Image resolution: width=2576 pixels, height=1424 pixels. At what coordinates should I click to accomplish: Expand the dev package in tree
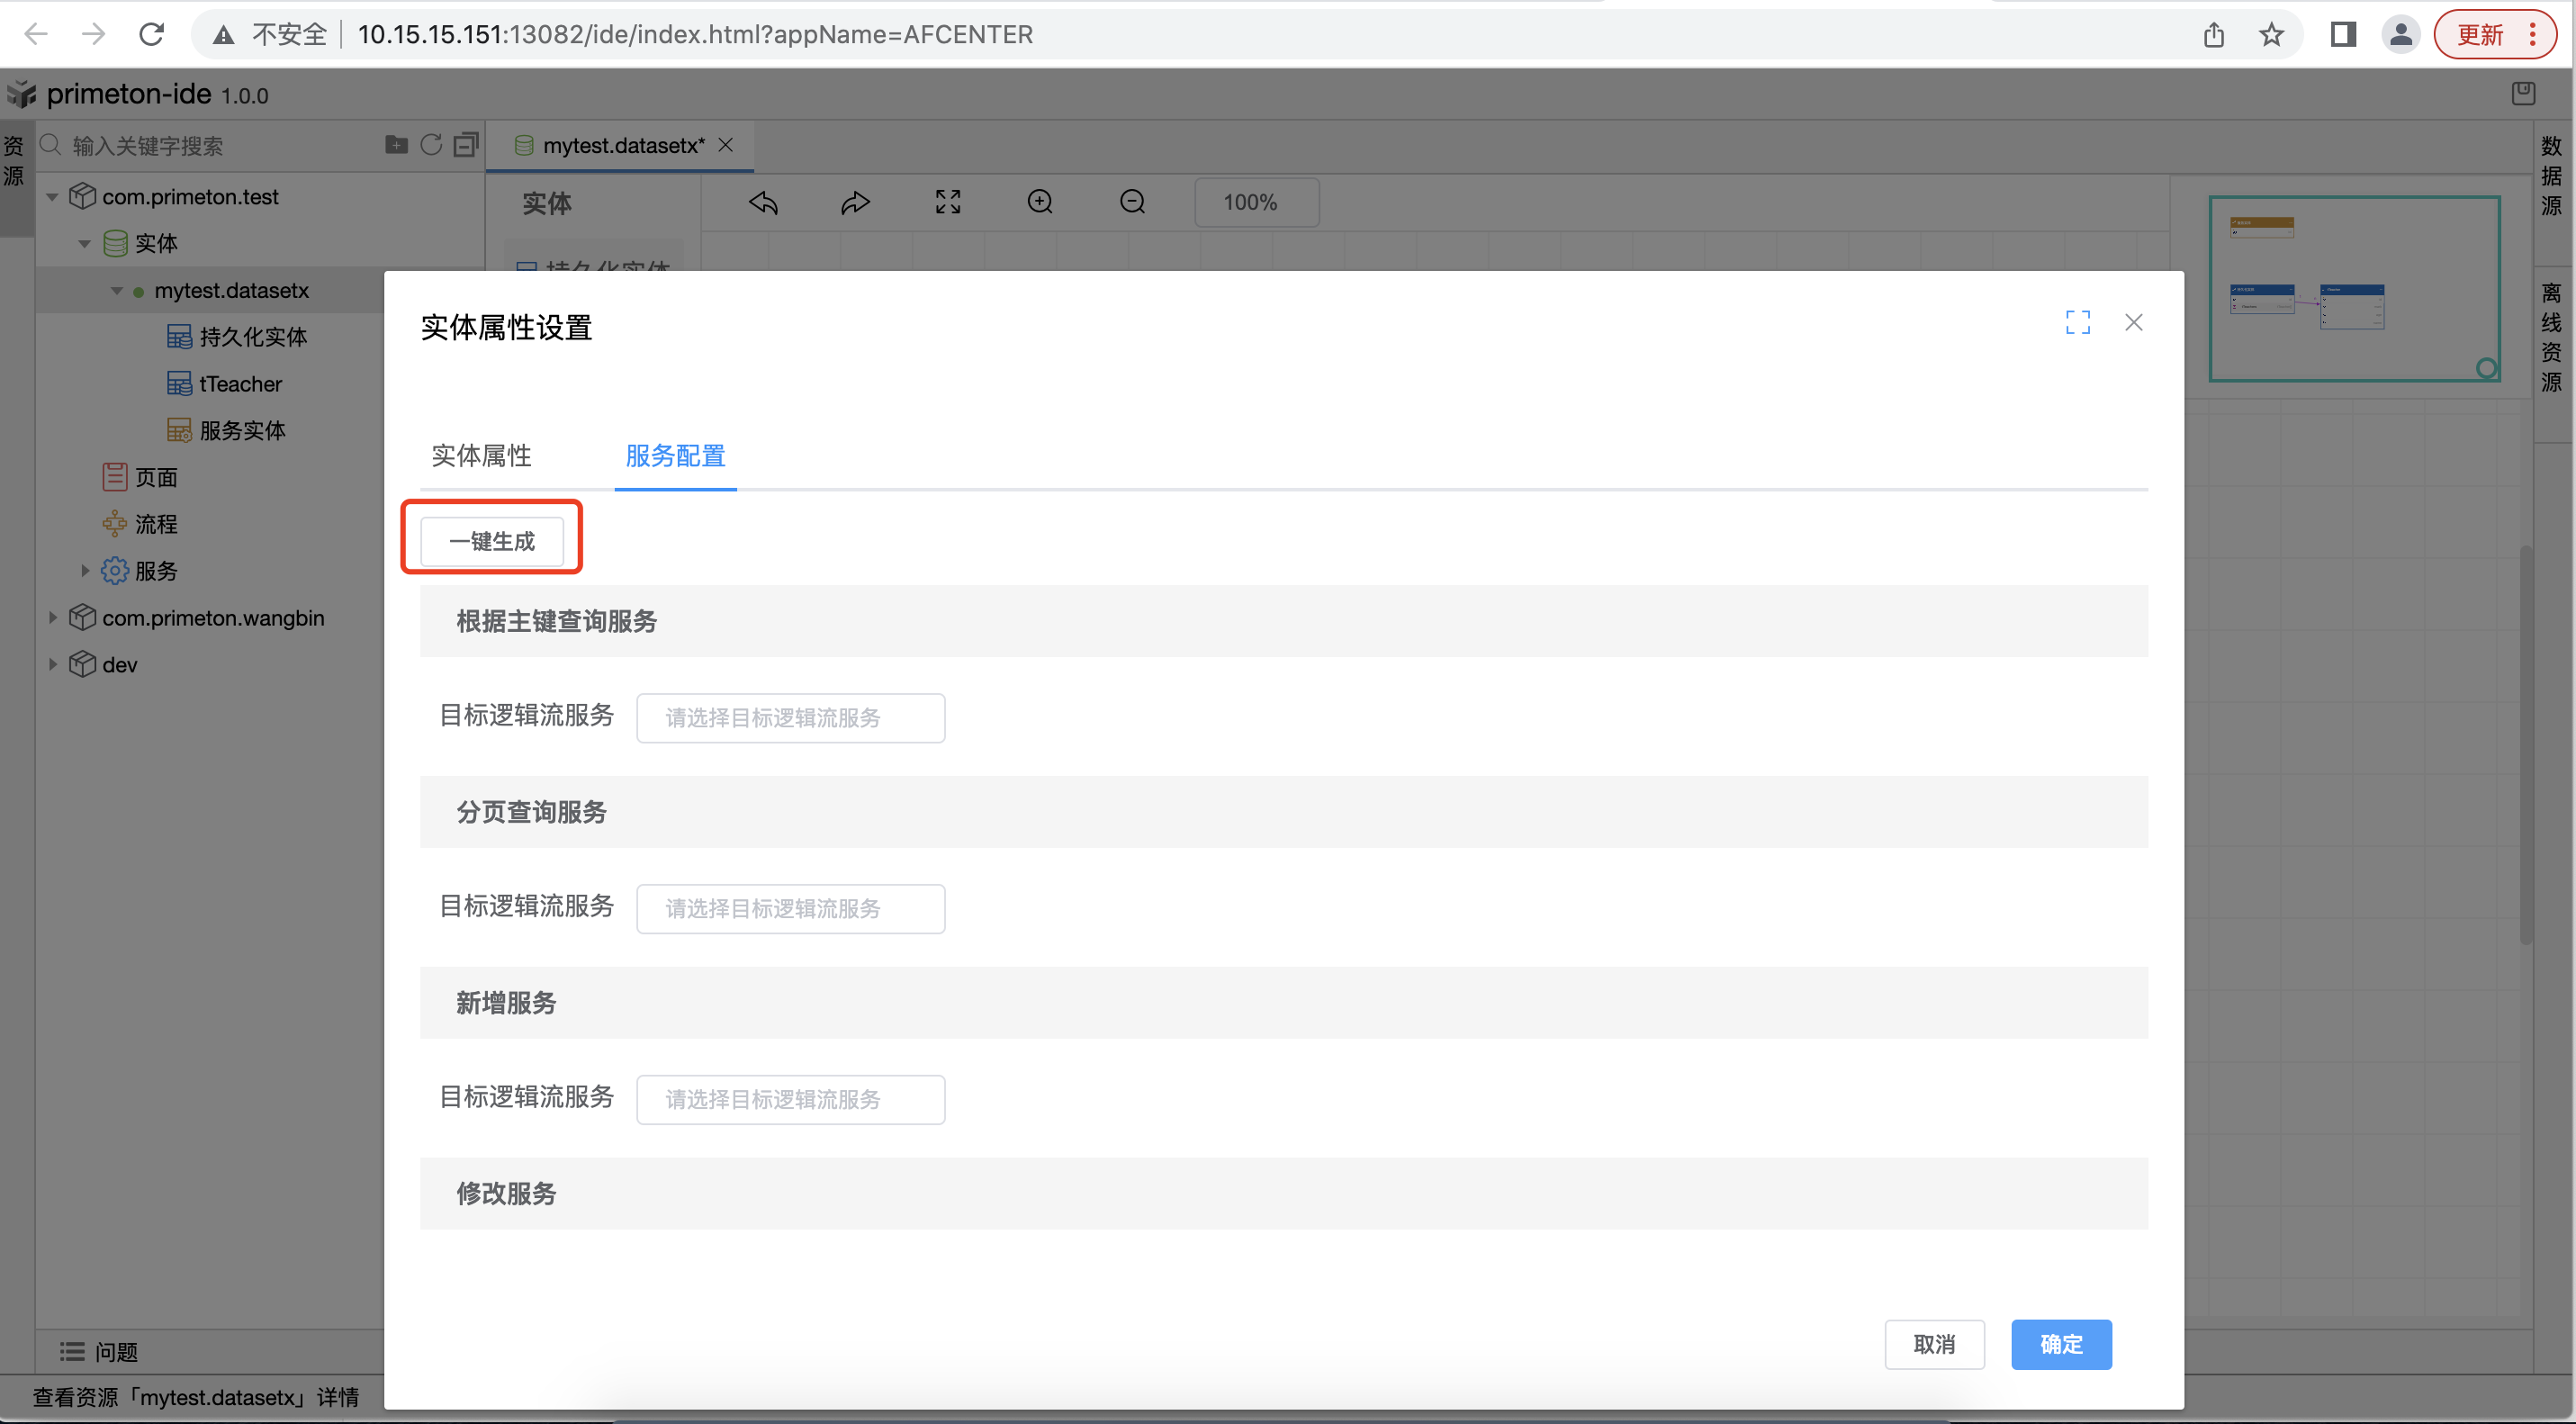pyautogui.click(x=53, y=665)
